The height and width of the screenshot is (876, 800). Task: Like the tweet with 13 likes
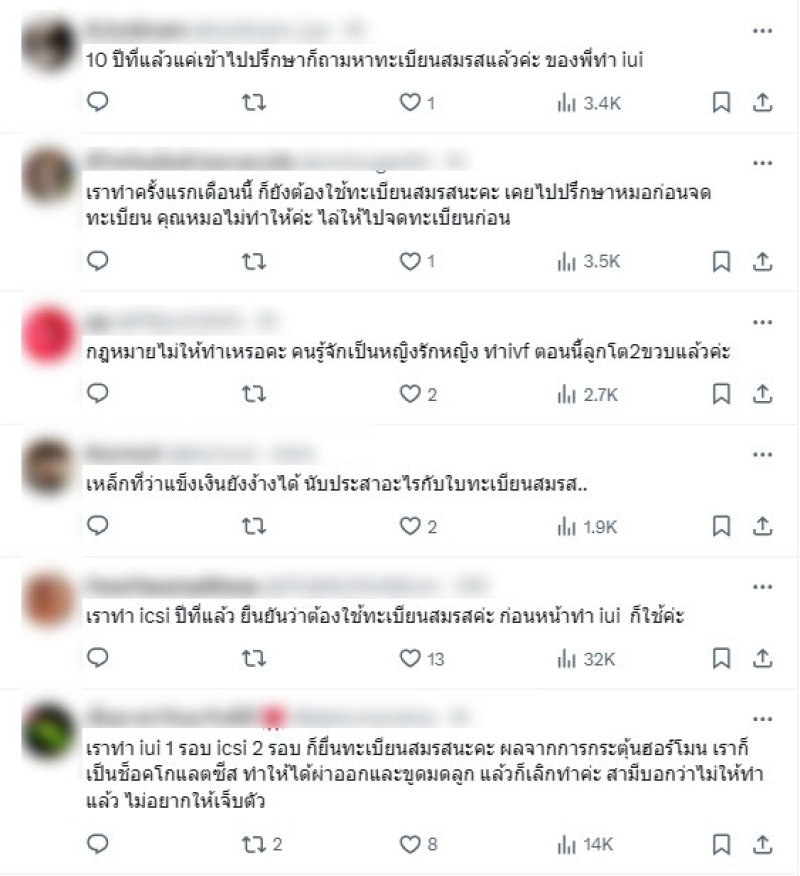[x=421, y=659]
